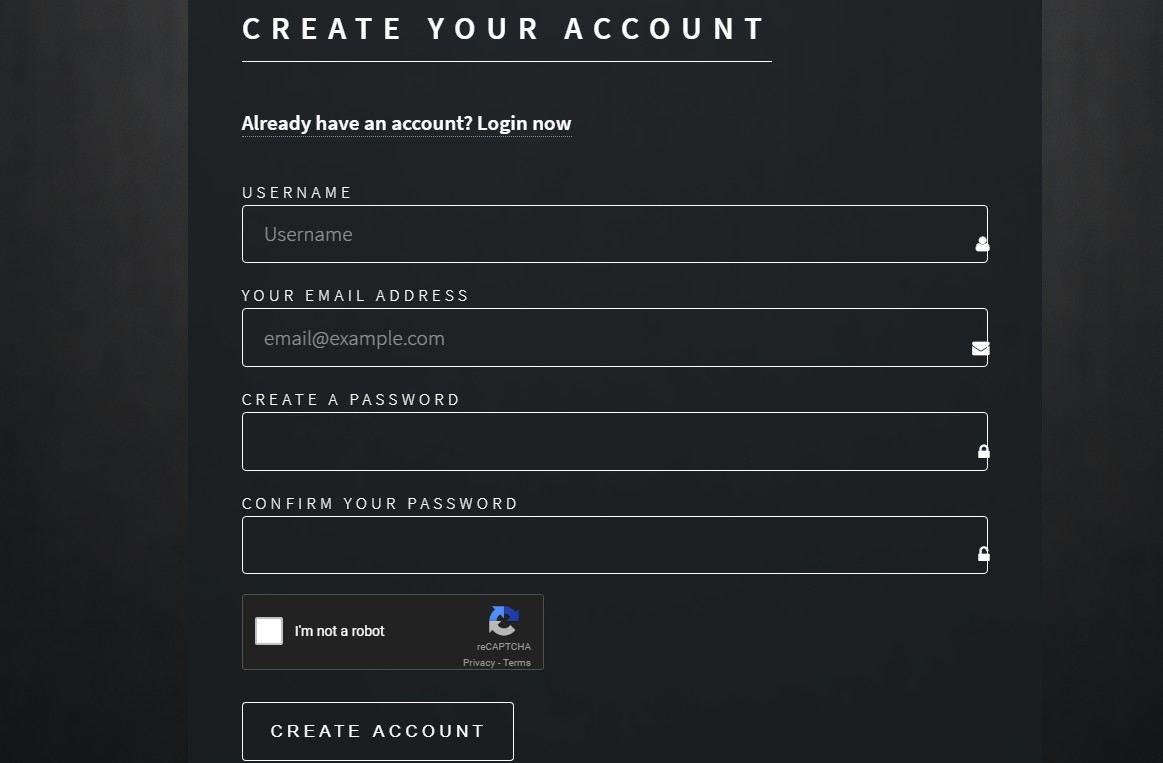Click the CONFIRM YOUR PASSWORD label
This screenshot has width=1163, height=763.
tap(380, 503)
